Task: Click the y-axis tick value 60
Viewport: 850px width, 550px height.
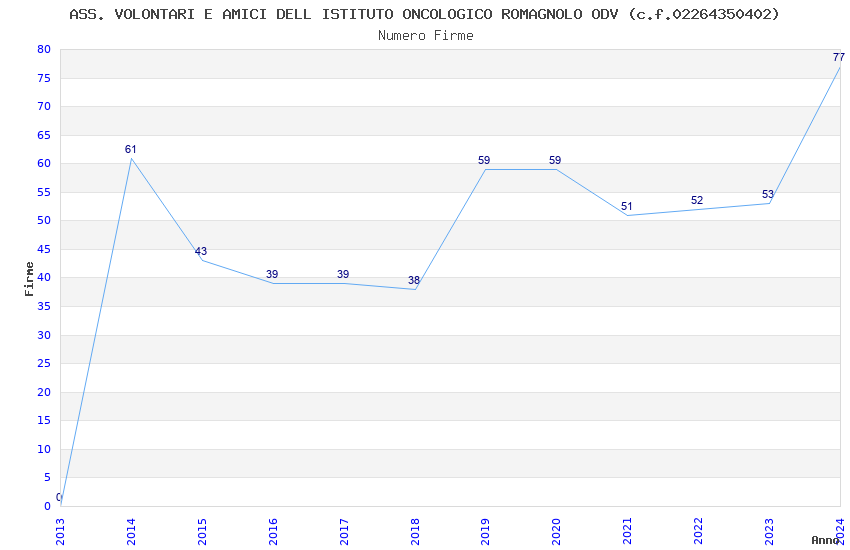Action: pyautogui.click(x=44, y=164)
